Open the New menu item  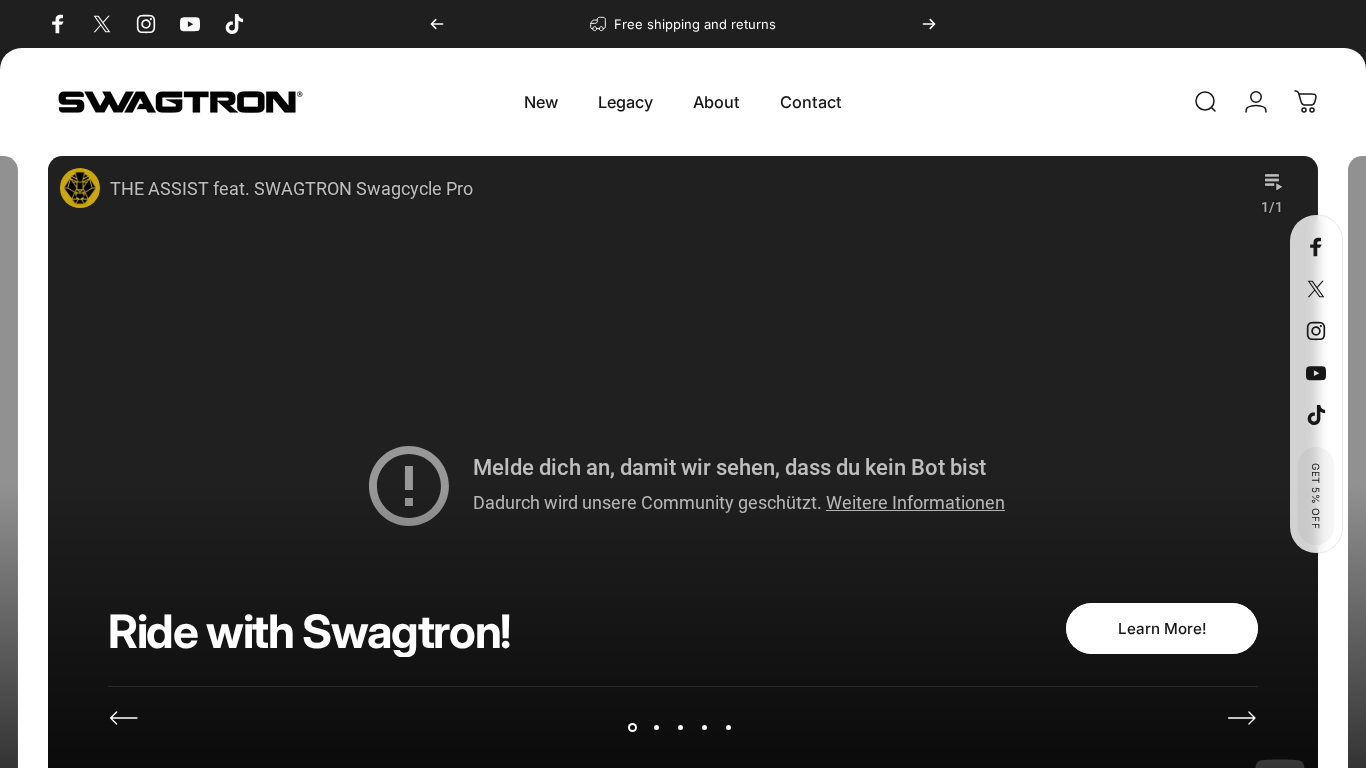pyautogui.click(x=541, y=102)
